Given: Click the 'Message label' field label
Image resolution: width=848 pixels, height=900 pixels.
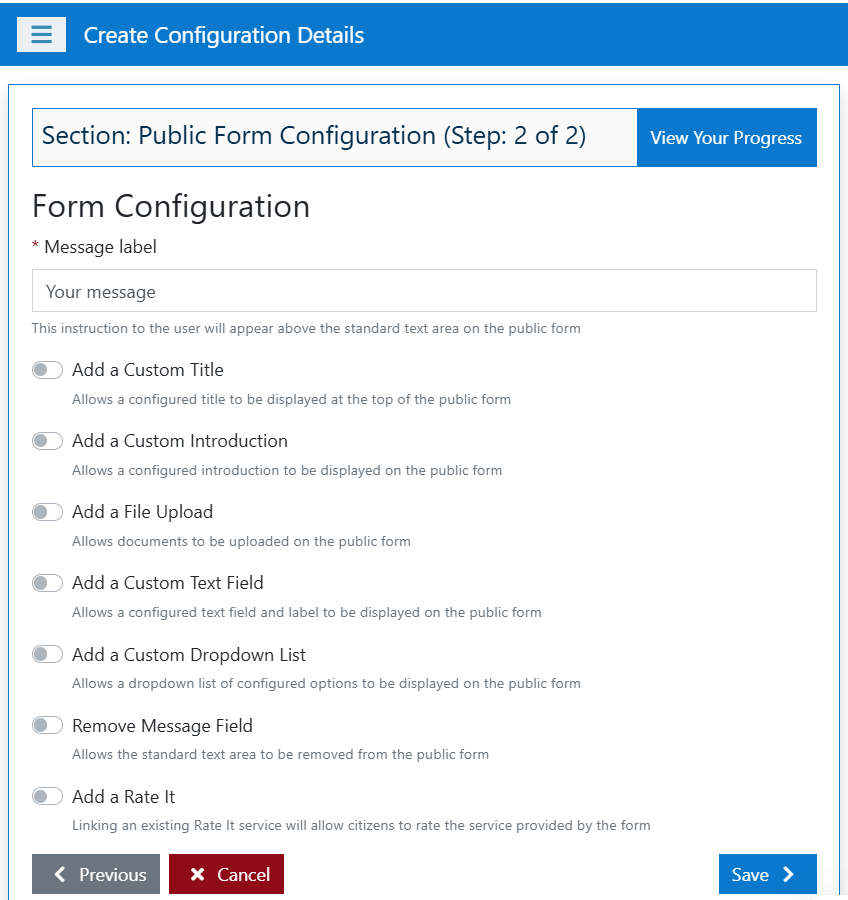Looking at the screenshot, I should [100, 247].
